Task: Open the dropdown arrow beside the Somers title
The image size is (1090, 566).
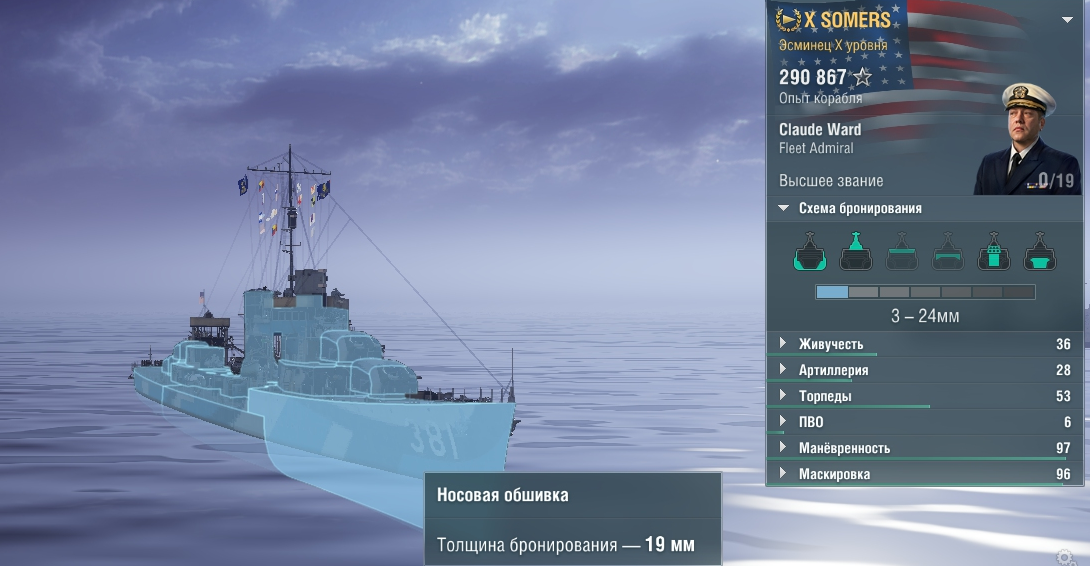Action: (1067, 19)
